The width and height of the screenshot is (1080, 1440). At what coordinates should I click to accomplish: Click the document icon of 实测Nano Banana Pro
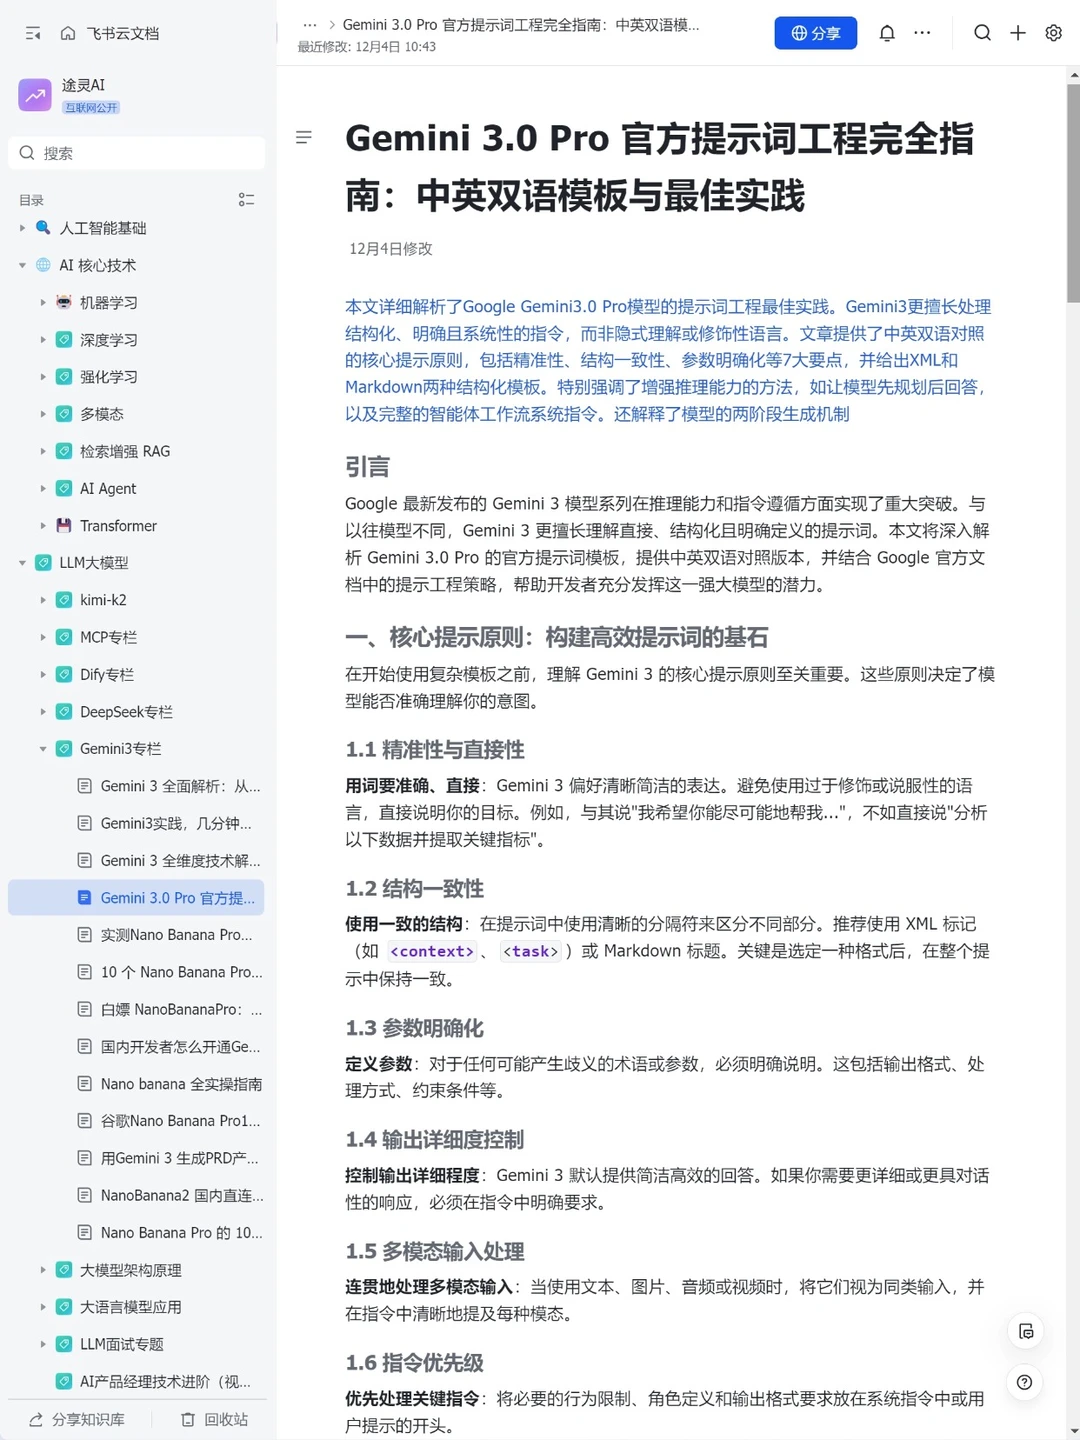[85, 934]
